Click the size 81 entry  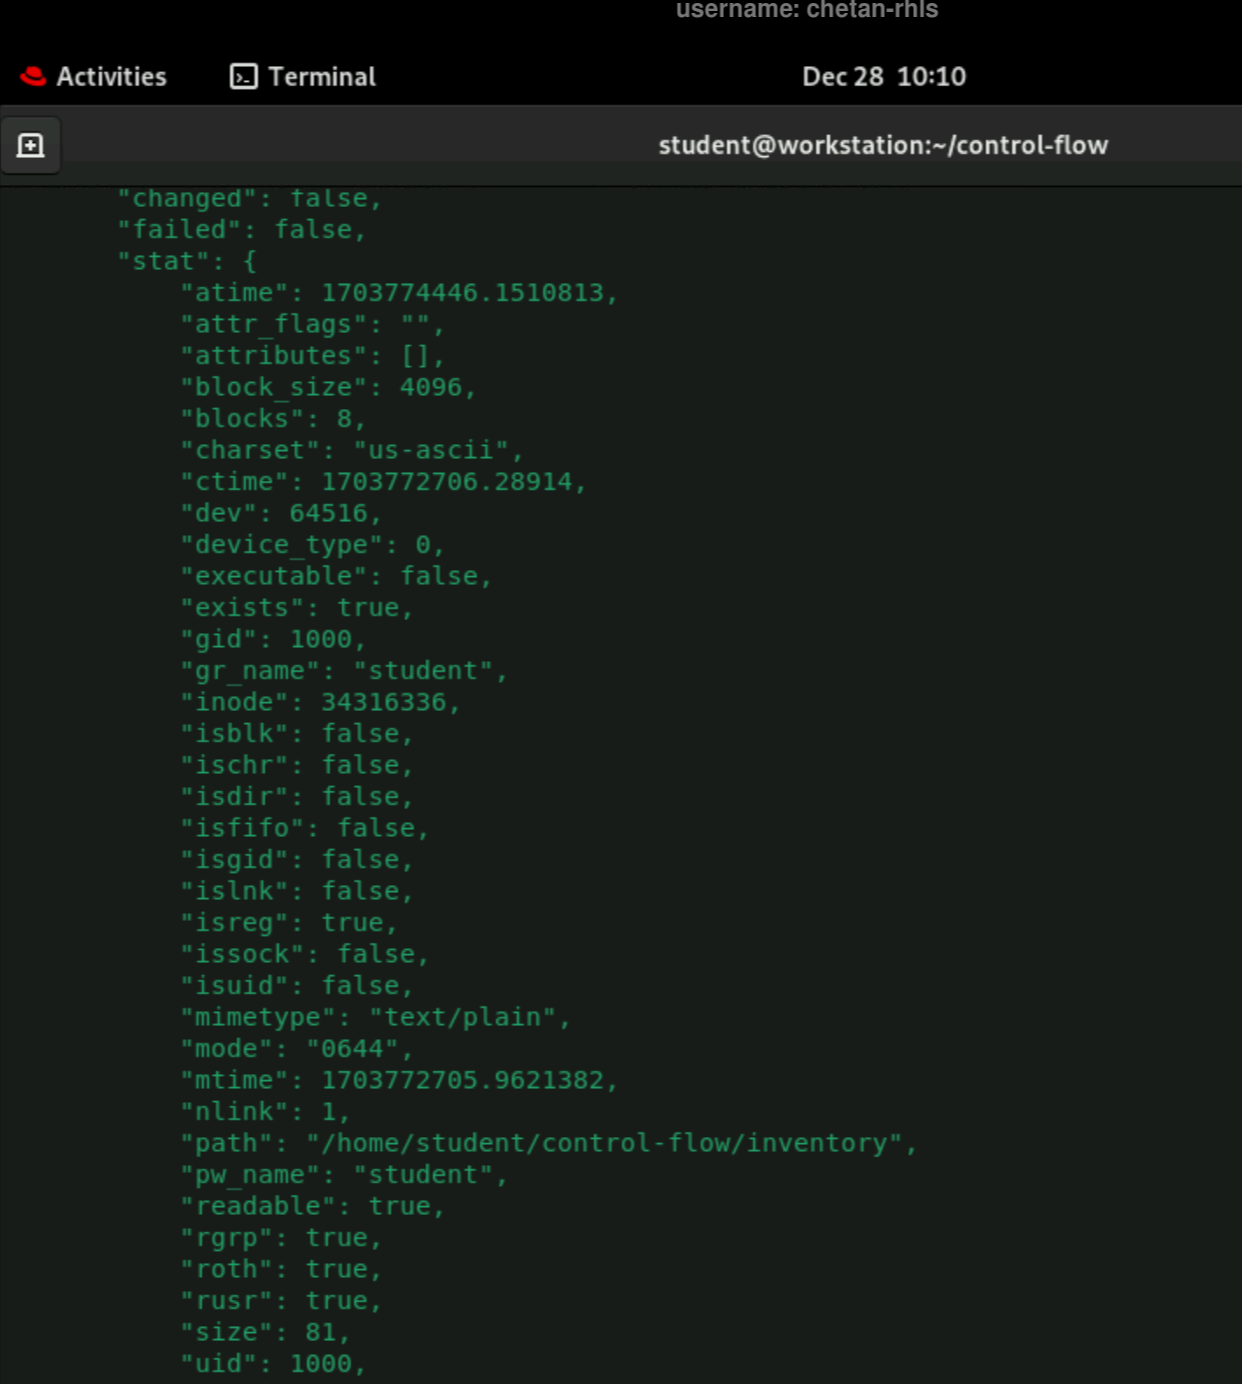(x=267, y=1331)
